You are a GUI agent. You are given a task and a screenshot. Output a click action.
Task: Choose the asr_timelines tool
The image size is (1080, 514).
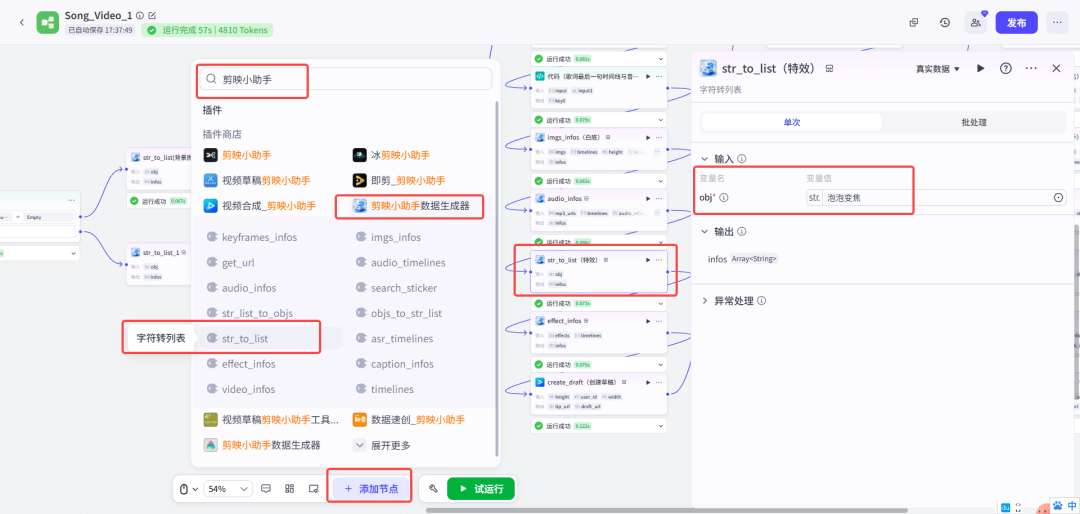394,338
